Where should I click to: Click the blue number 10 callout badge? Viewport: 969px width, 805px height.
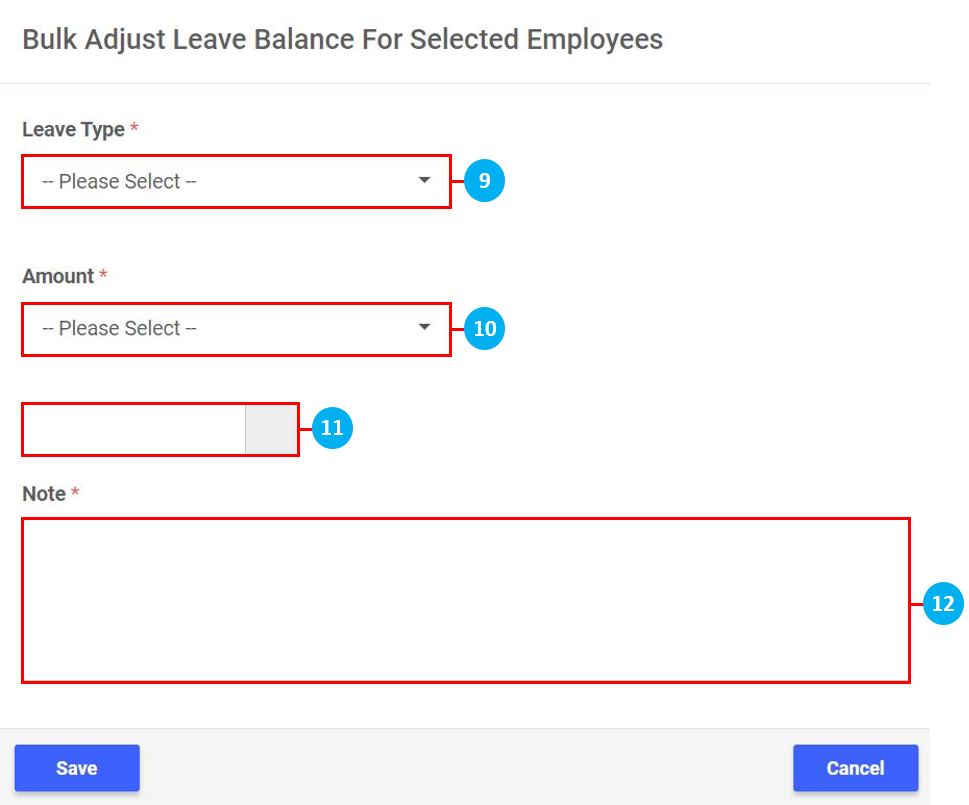point(484,328)
